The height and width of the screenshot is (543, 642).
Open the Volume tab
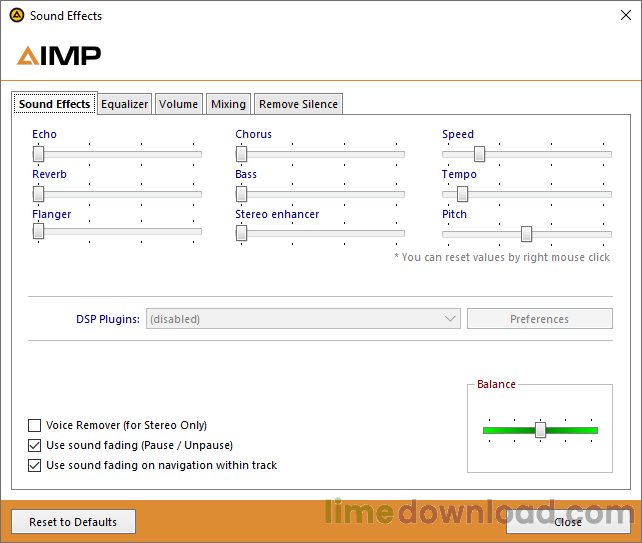(x=179, y=104)
